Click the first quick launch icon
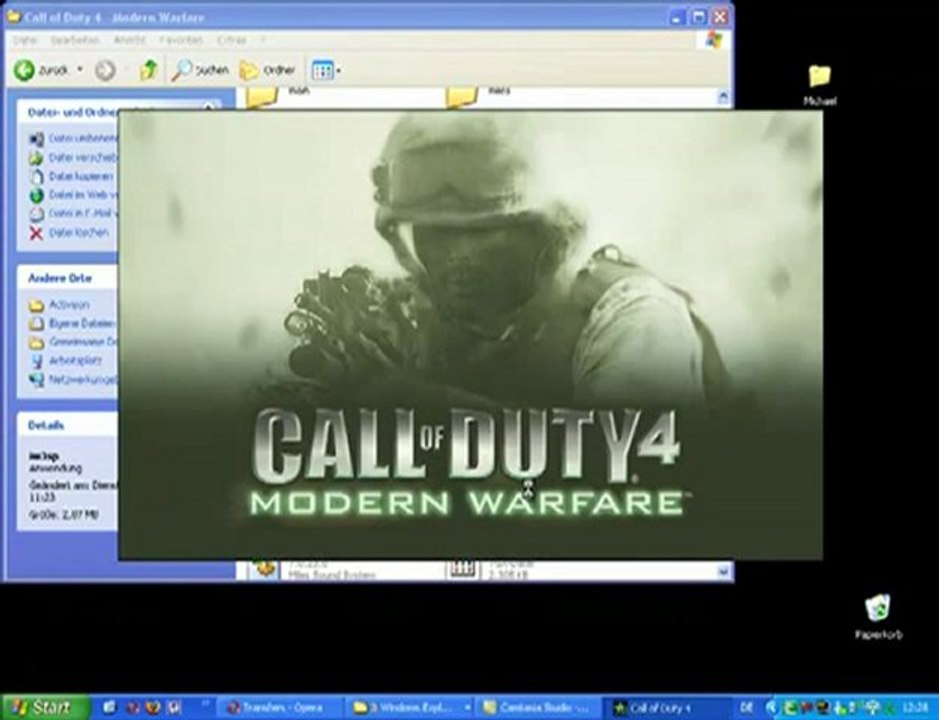 [x=110, y=708]
